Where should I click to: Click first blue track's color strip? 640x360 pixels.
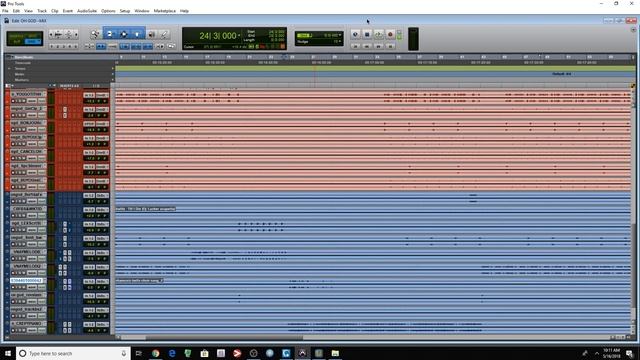(7, 198)
